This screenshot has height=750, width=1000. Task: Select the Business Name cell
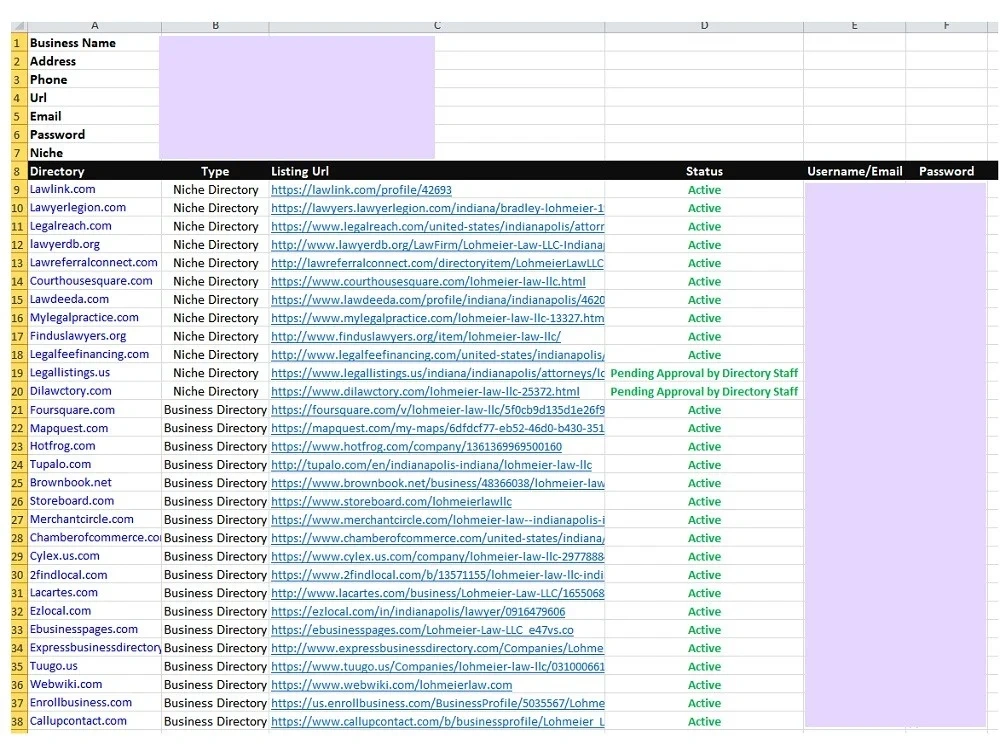pos(94,43)
